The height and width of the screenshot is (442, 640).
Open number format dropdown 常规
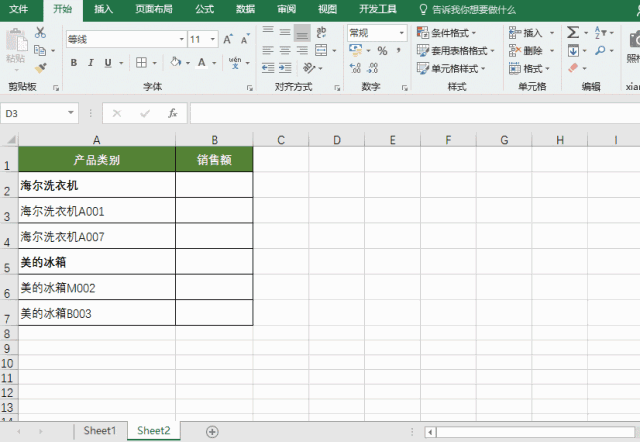401,33
